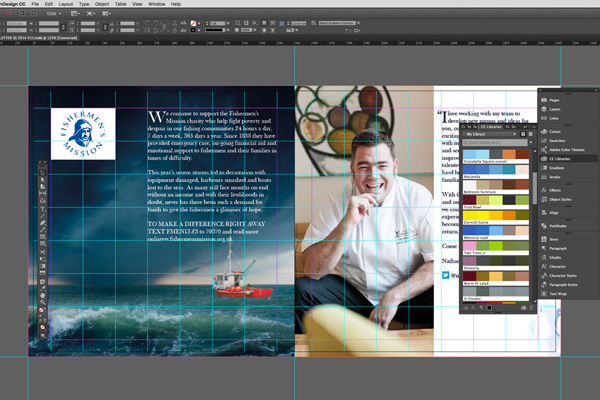Select the Gap tool
600x400 pixels.
(42, 193)
